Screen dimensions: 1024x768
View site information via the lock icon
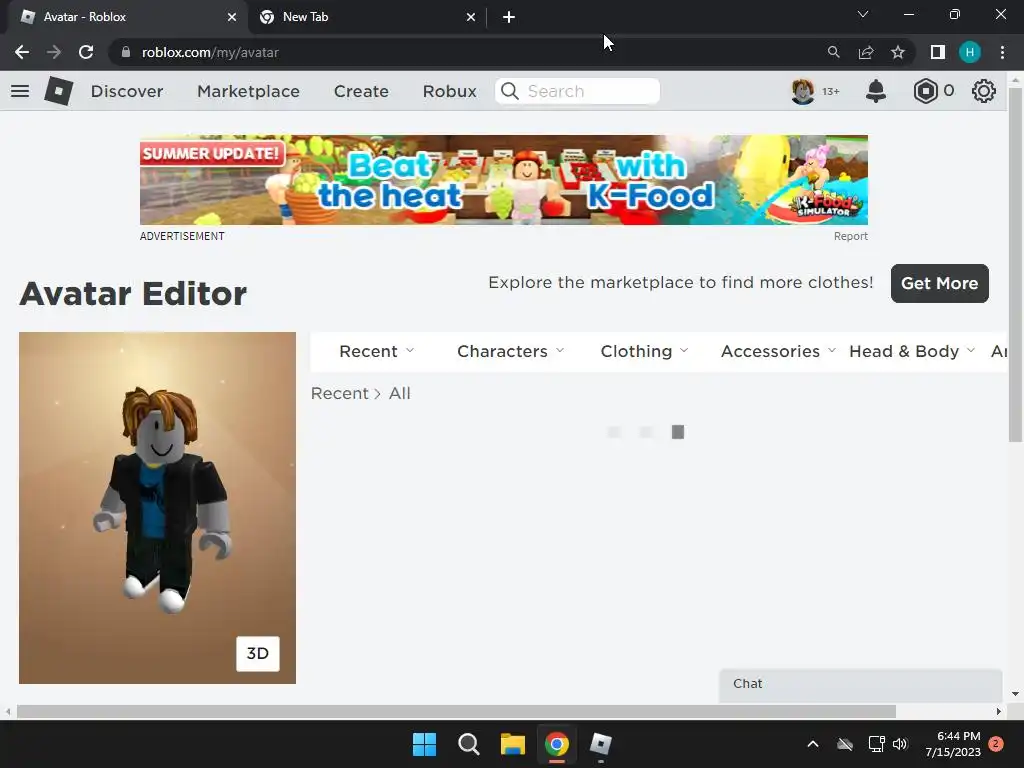point(126,52)
